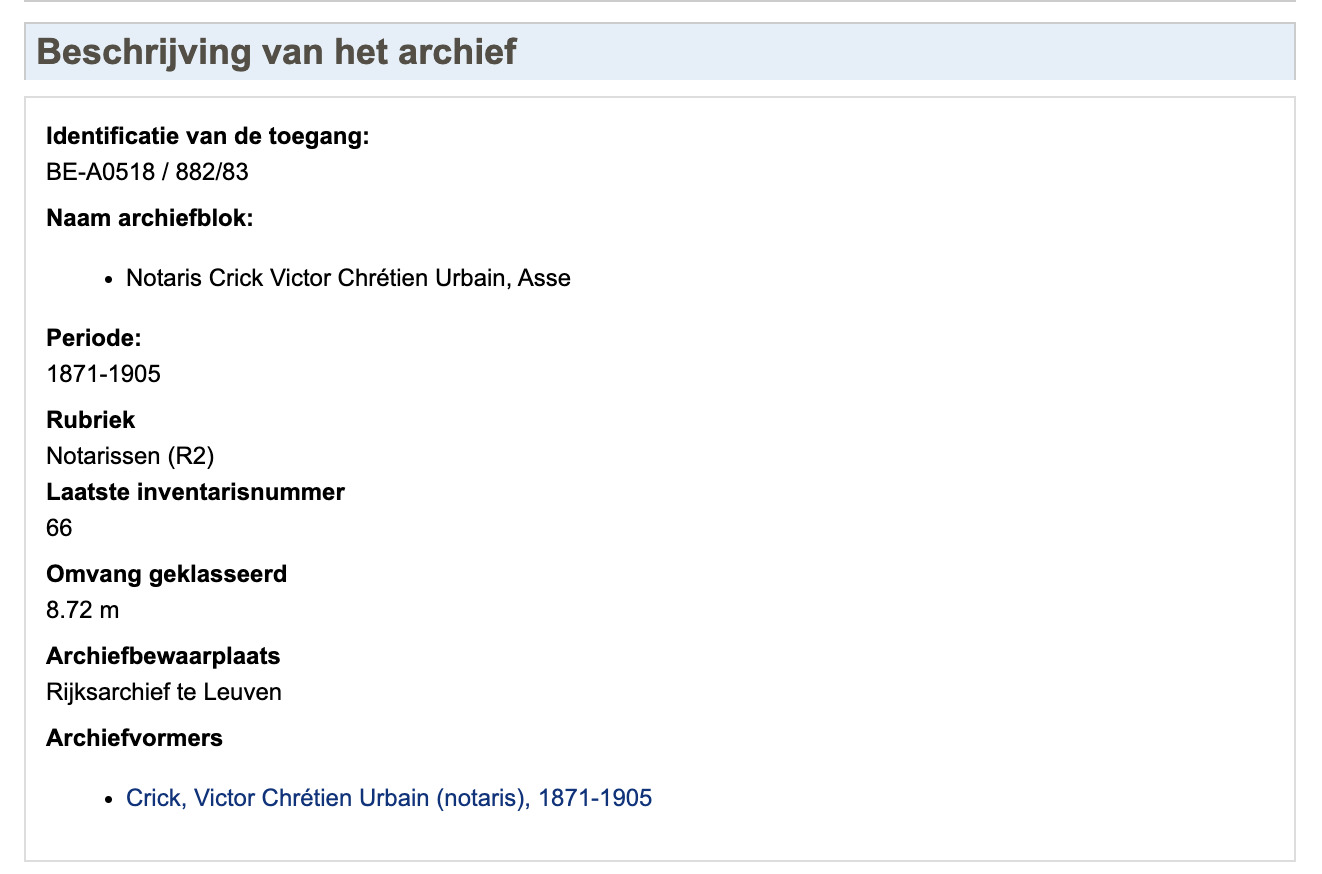Viewport: 1322px width, 874px height.
Task: Click the Periode label
Action: tap(94, 338)
